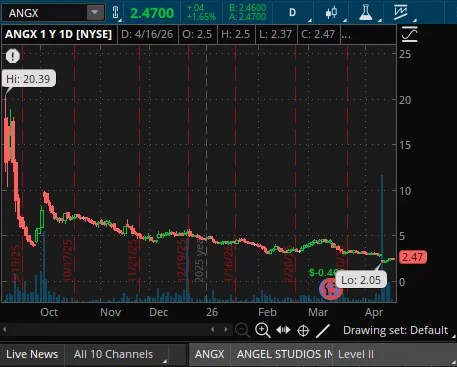Screen dimensions: 457x367
Task: Click the C: 2.47 close value
Action: pos(318,34)
